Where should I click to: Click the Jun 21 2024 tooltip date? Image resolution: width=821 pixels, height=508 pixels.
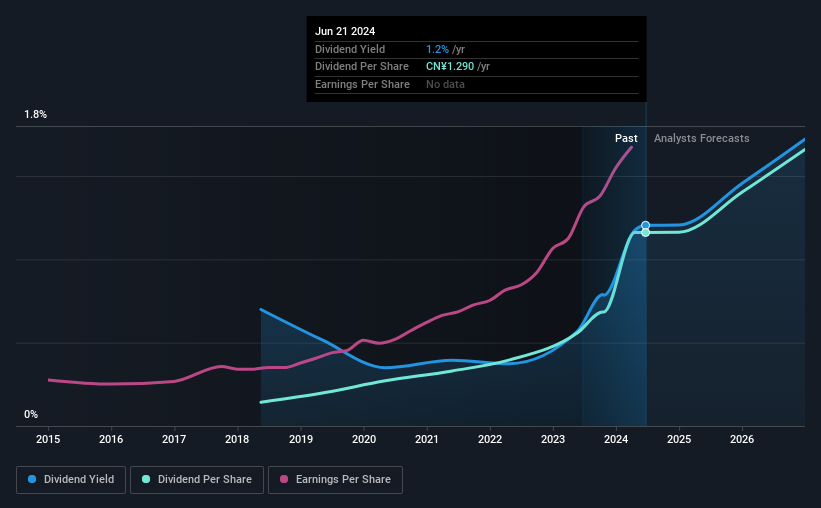345,31
